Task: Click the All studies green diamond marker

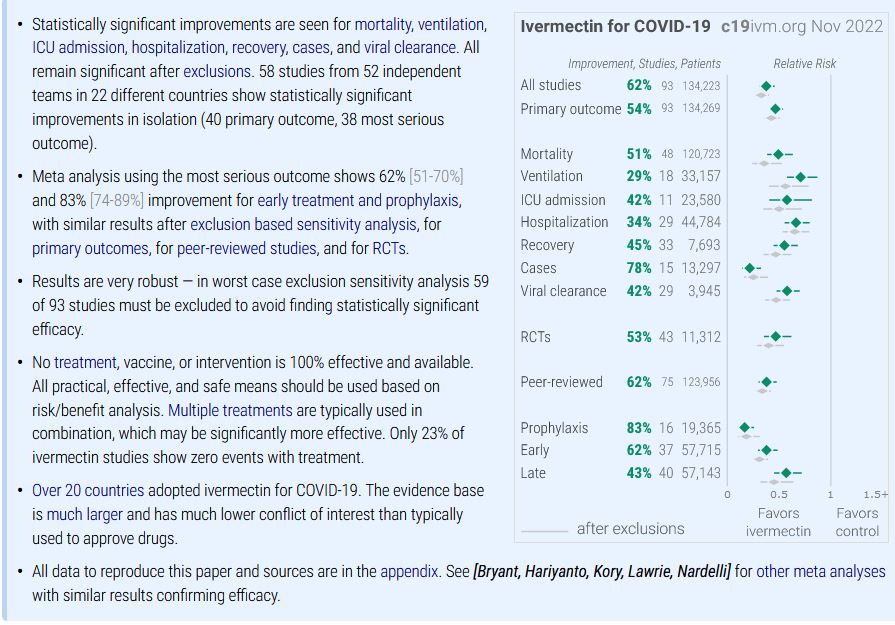Action: pos(766,87)
